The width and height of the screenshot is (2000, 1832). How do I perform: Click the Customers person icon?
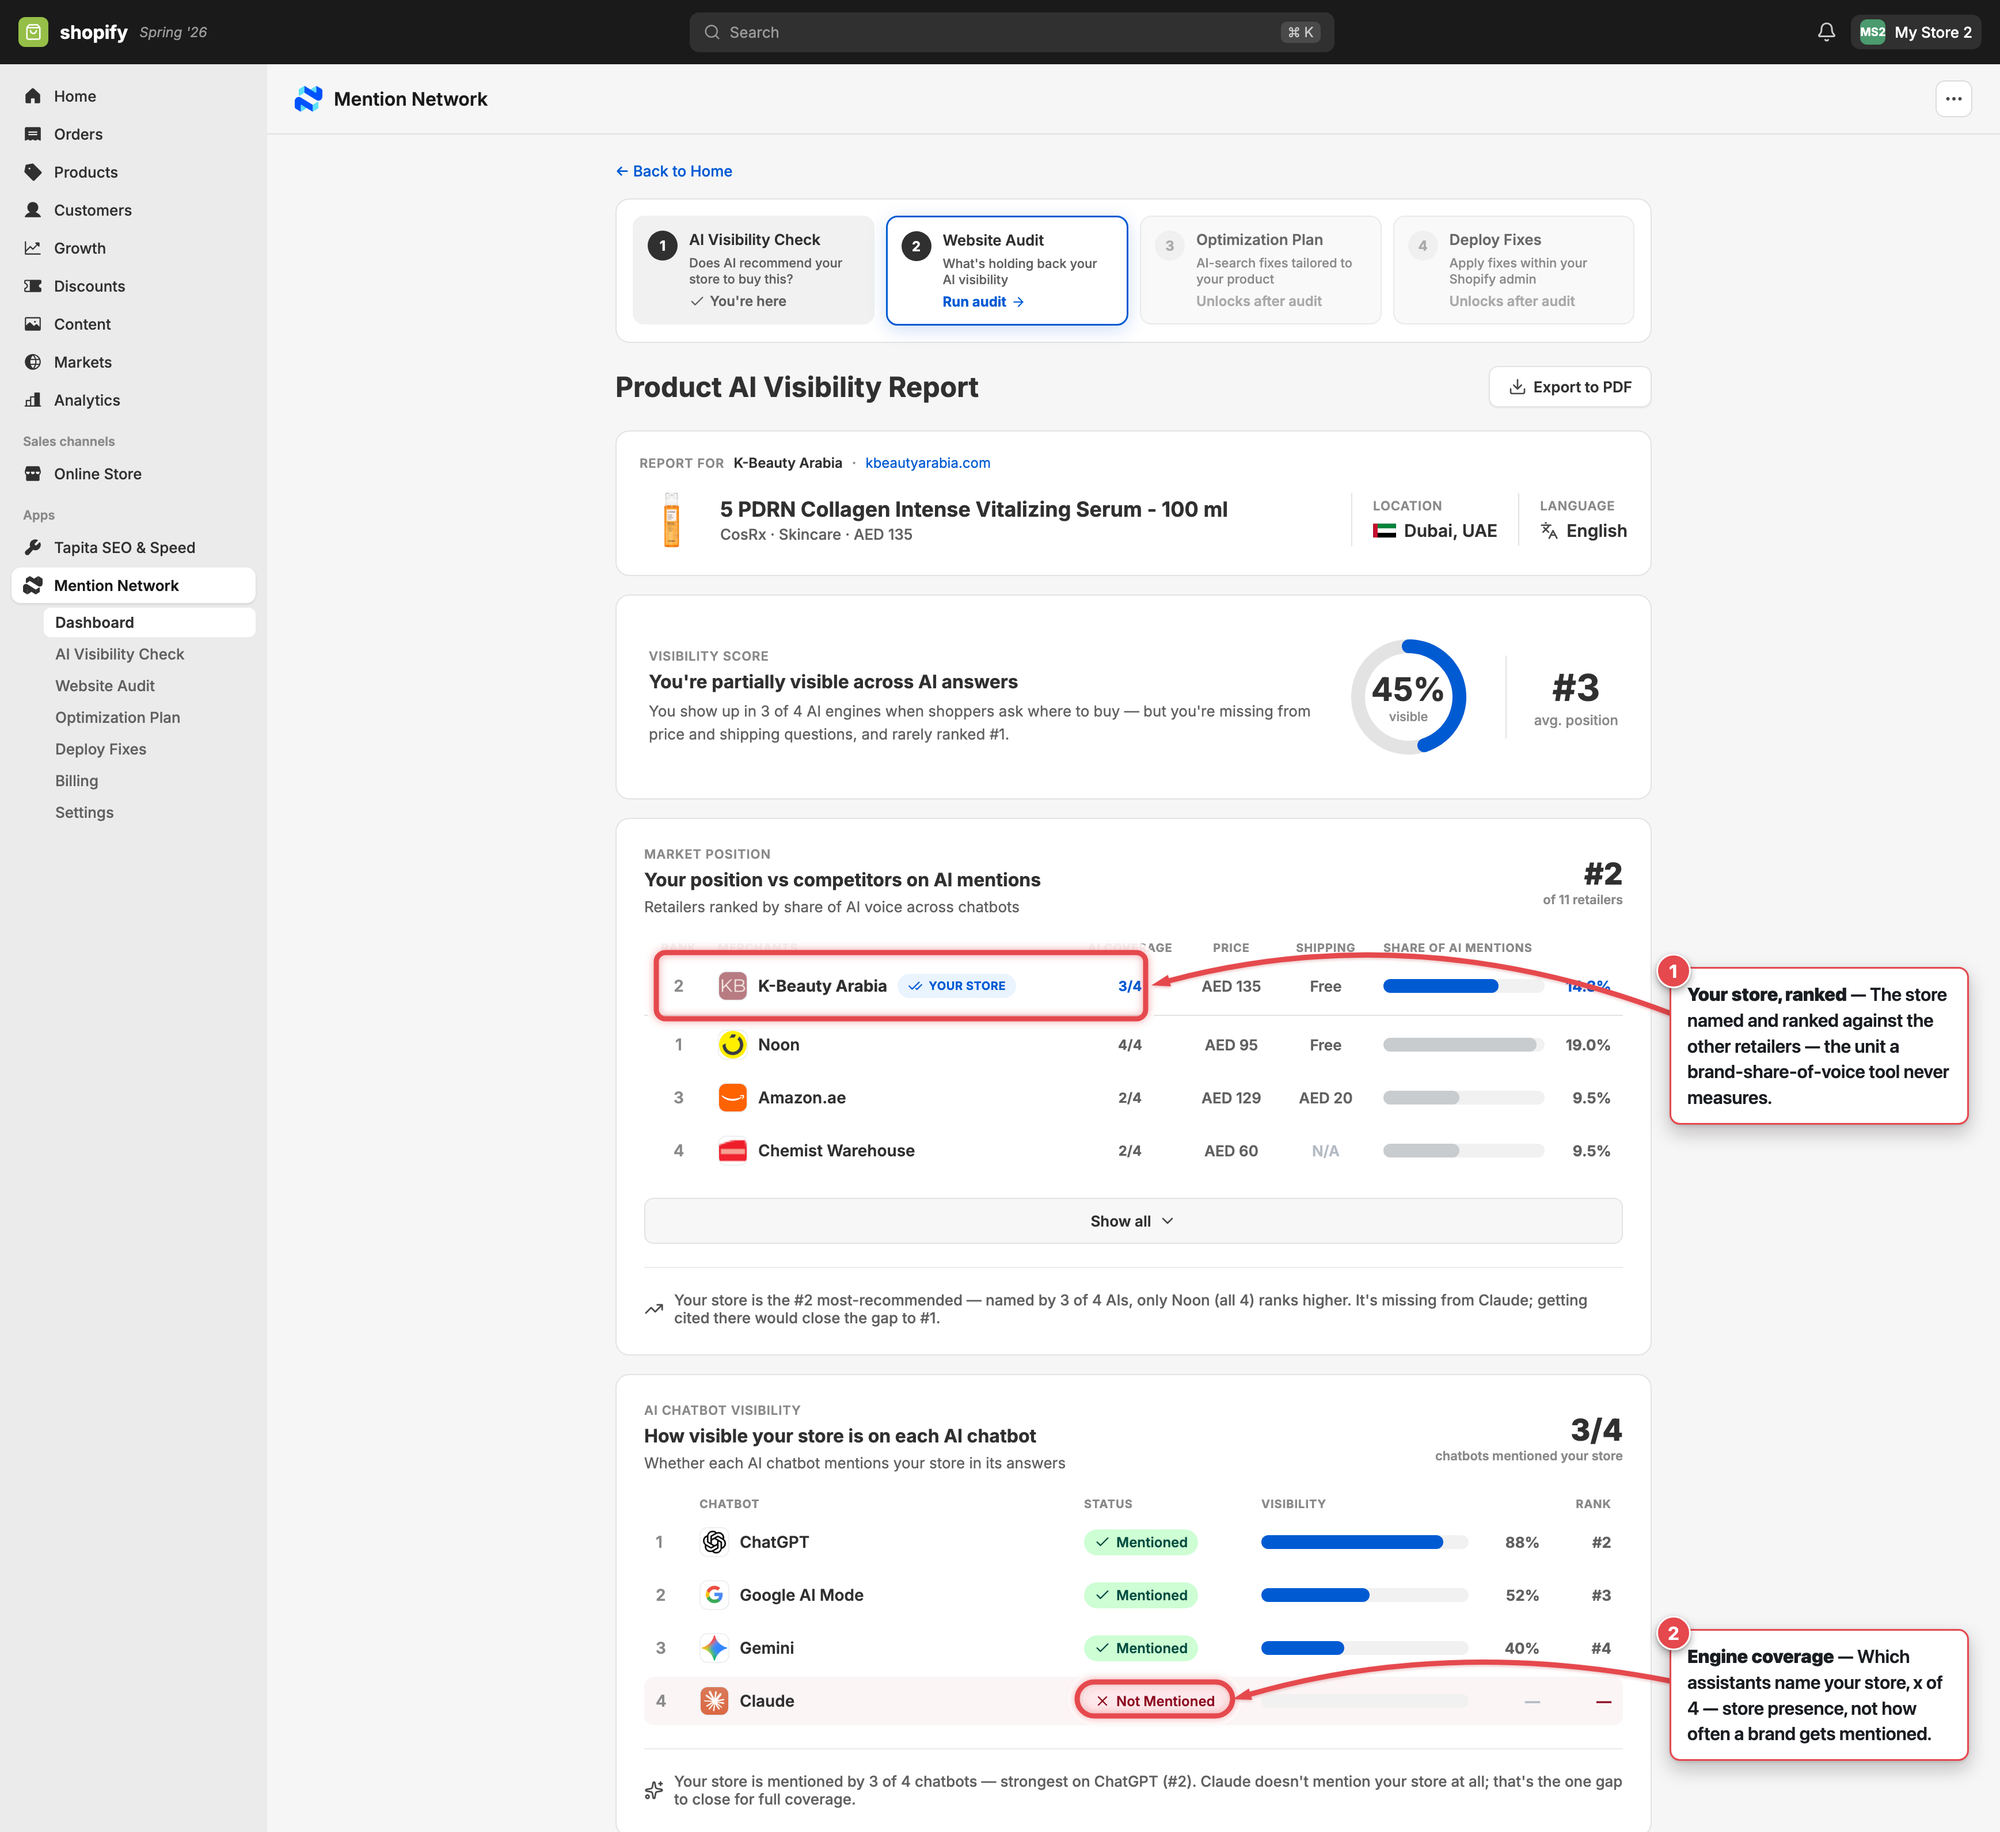point(33,210)
